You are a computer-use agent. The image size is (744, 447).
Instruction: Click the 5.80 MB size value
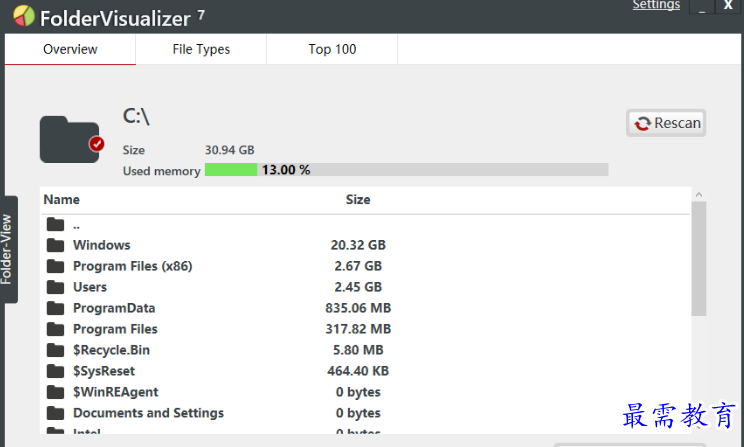point(358,350)
